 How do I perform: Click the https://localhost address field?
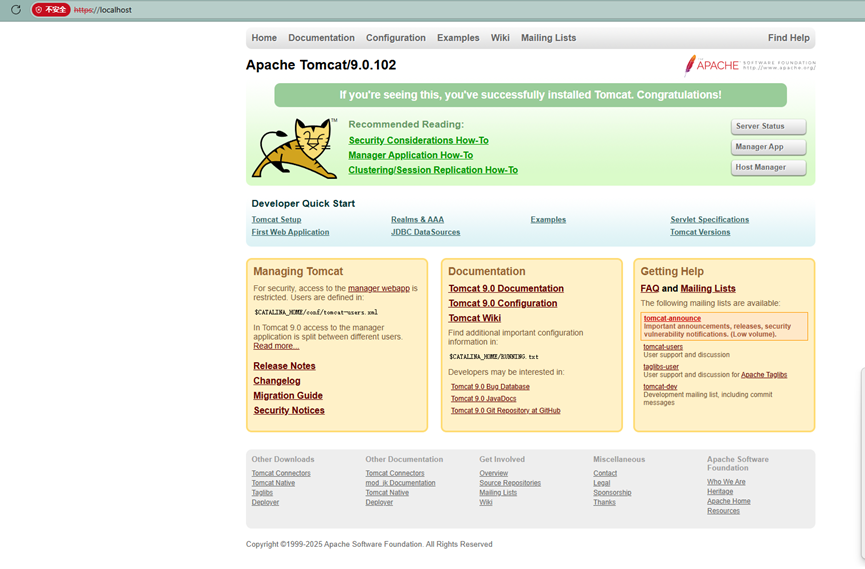point(103,10)
